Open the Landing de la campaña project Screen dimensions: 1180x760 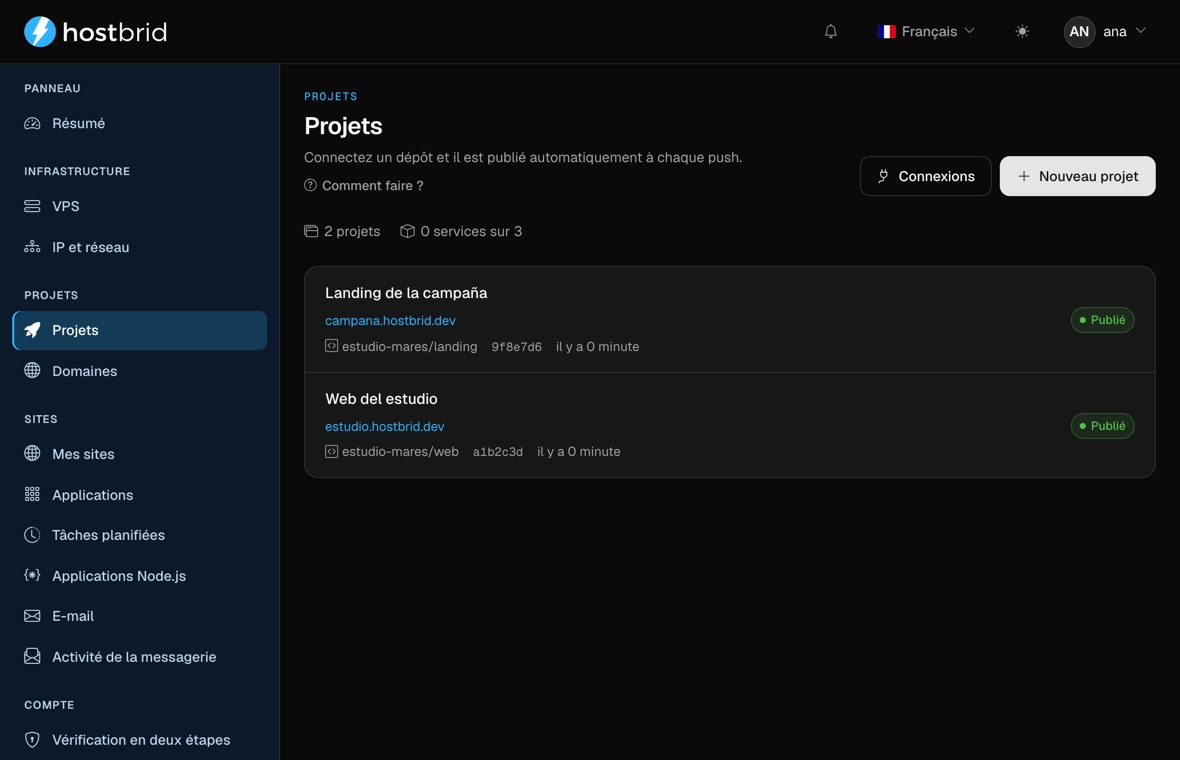click(406, 293)
